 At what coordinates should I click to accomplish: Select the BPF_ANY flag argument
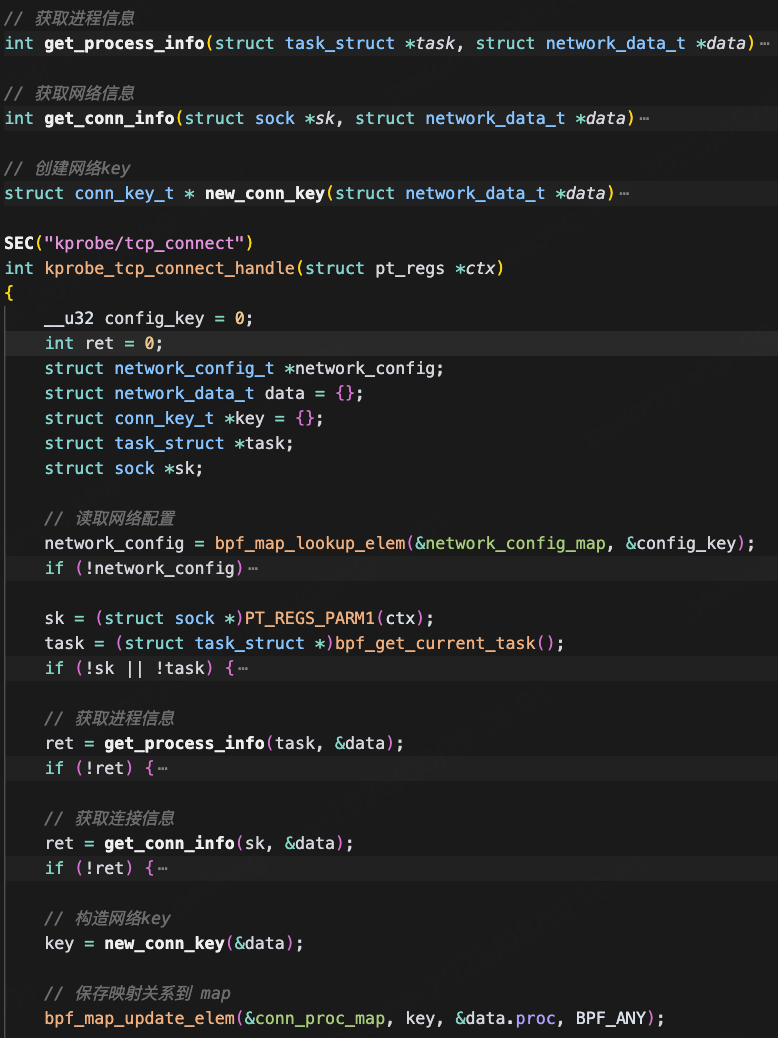click(x=610, y=1018)
